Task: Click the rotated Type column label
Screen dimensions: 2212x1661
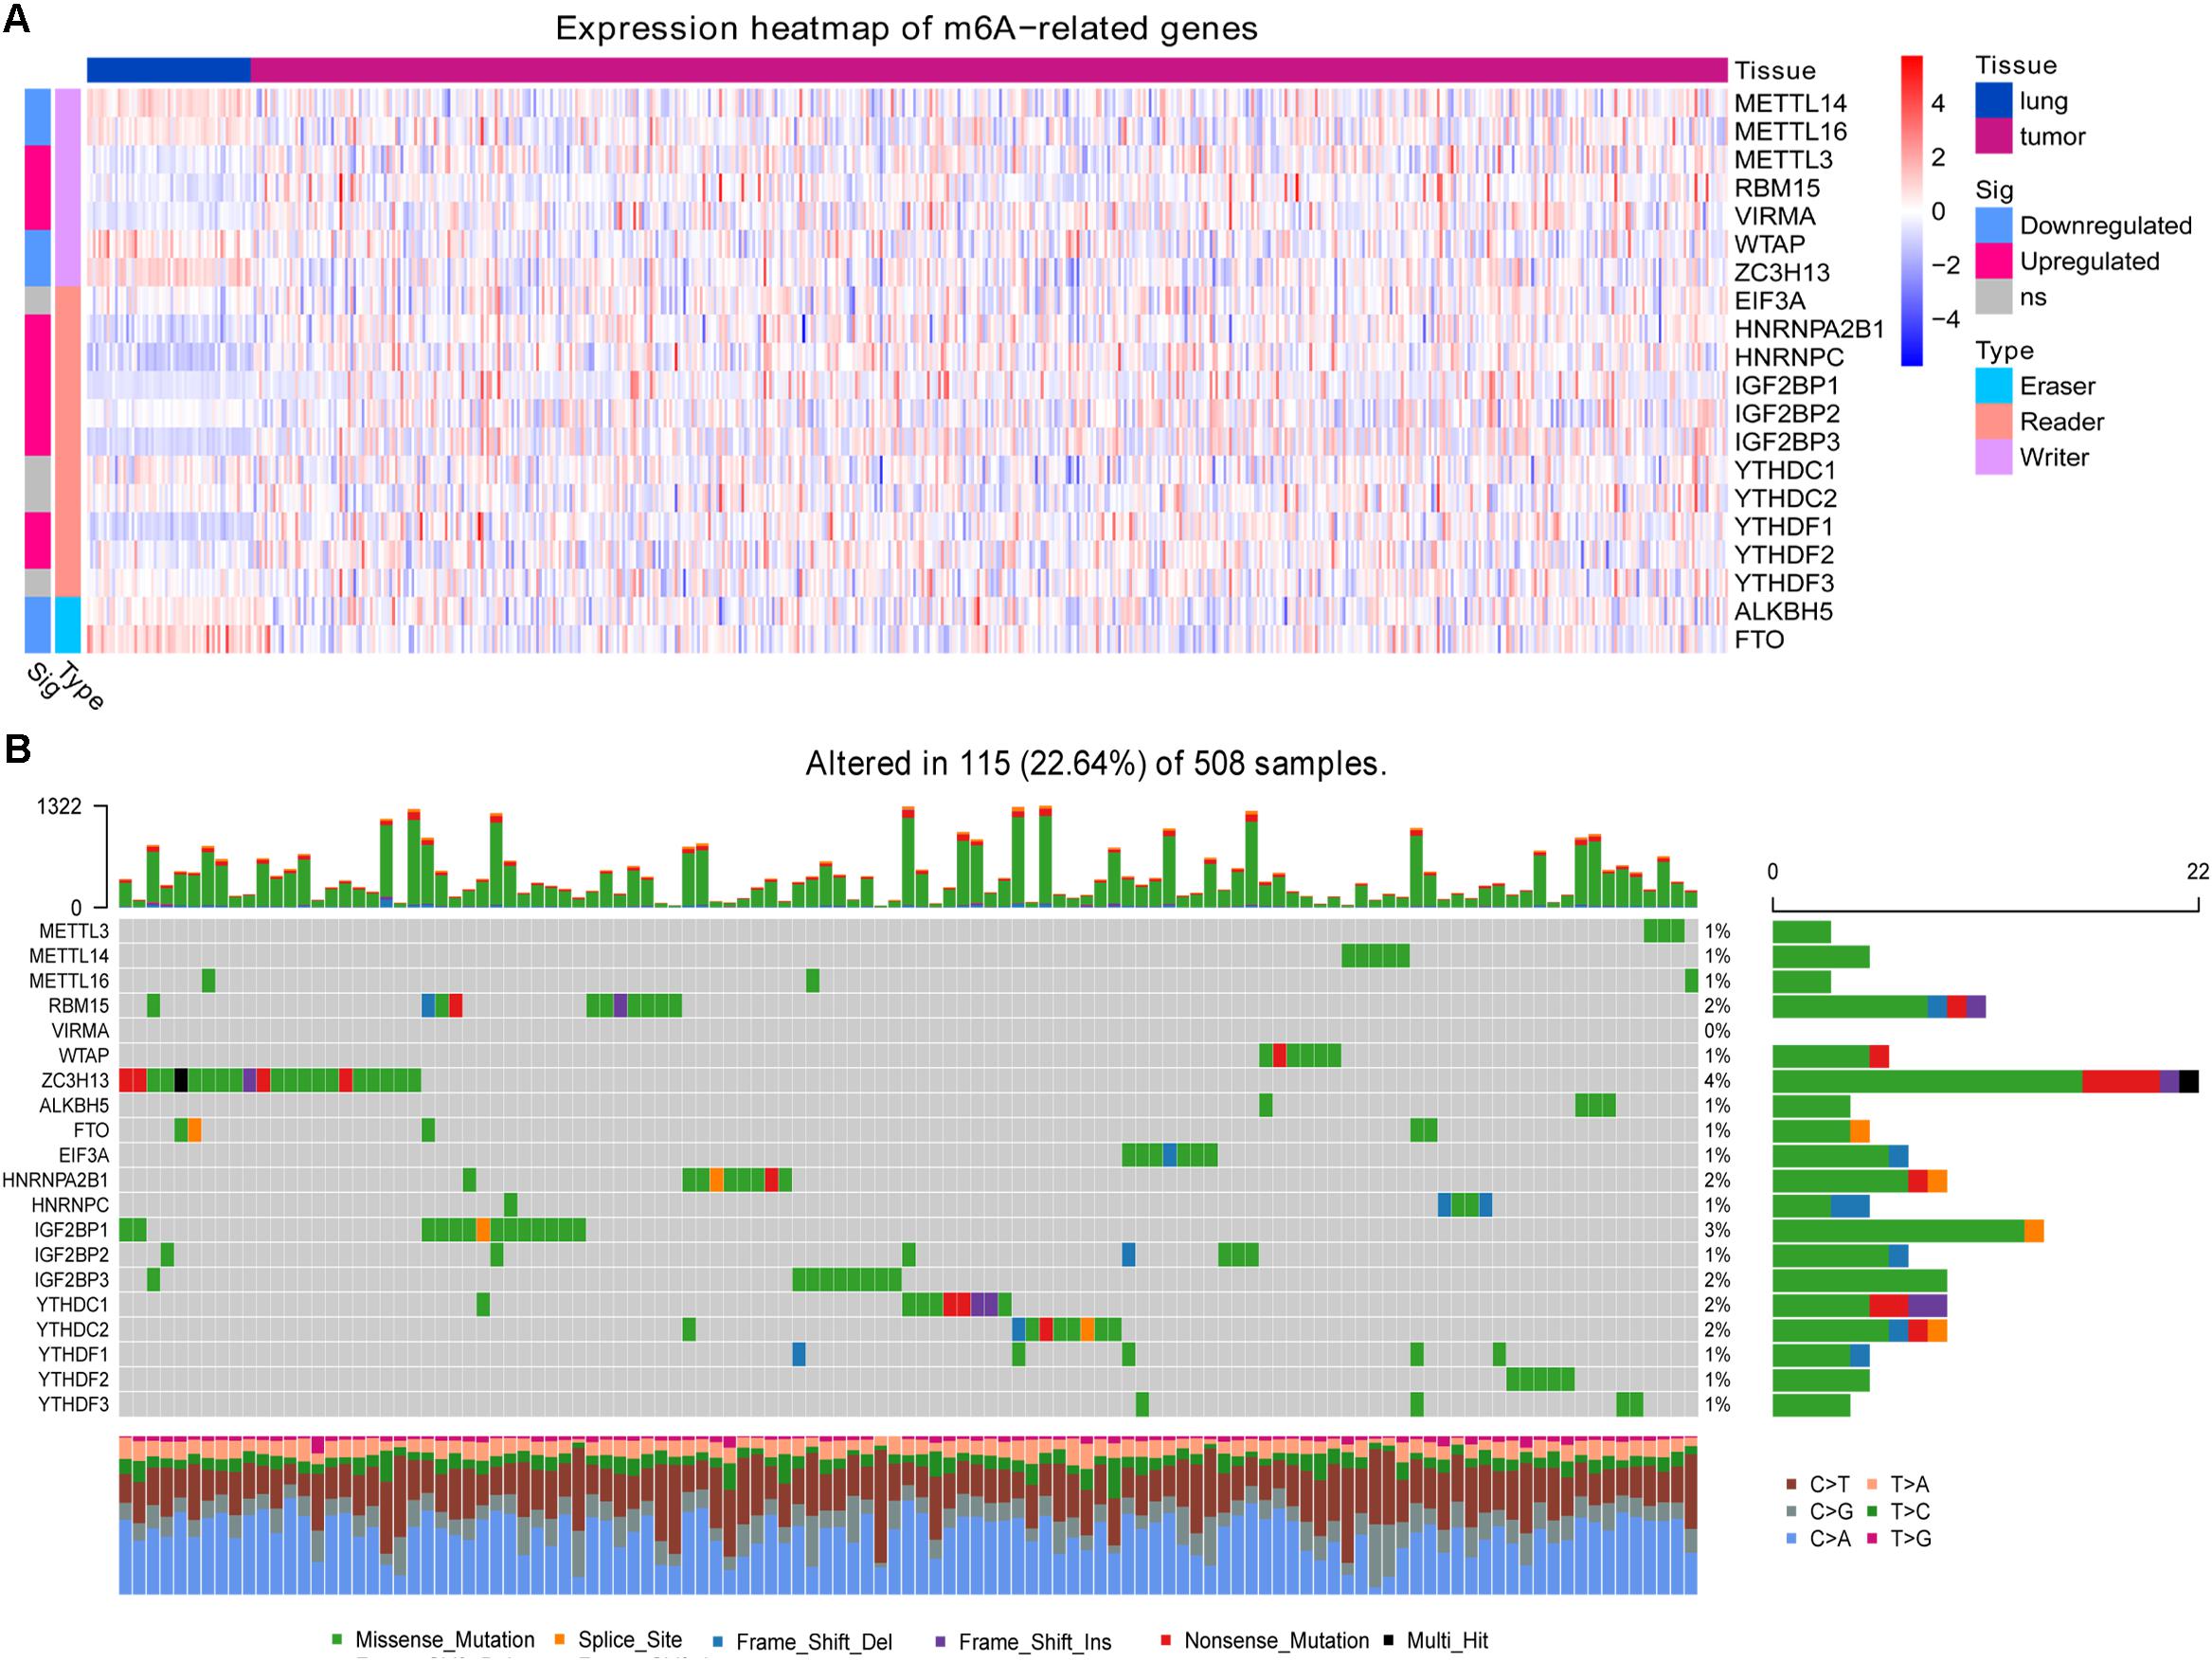Action: click(81, 685)
